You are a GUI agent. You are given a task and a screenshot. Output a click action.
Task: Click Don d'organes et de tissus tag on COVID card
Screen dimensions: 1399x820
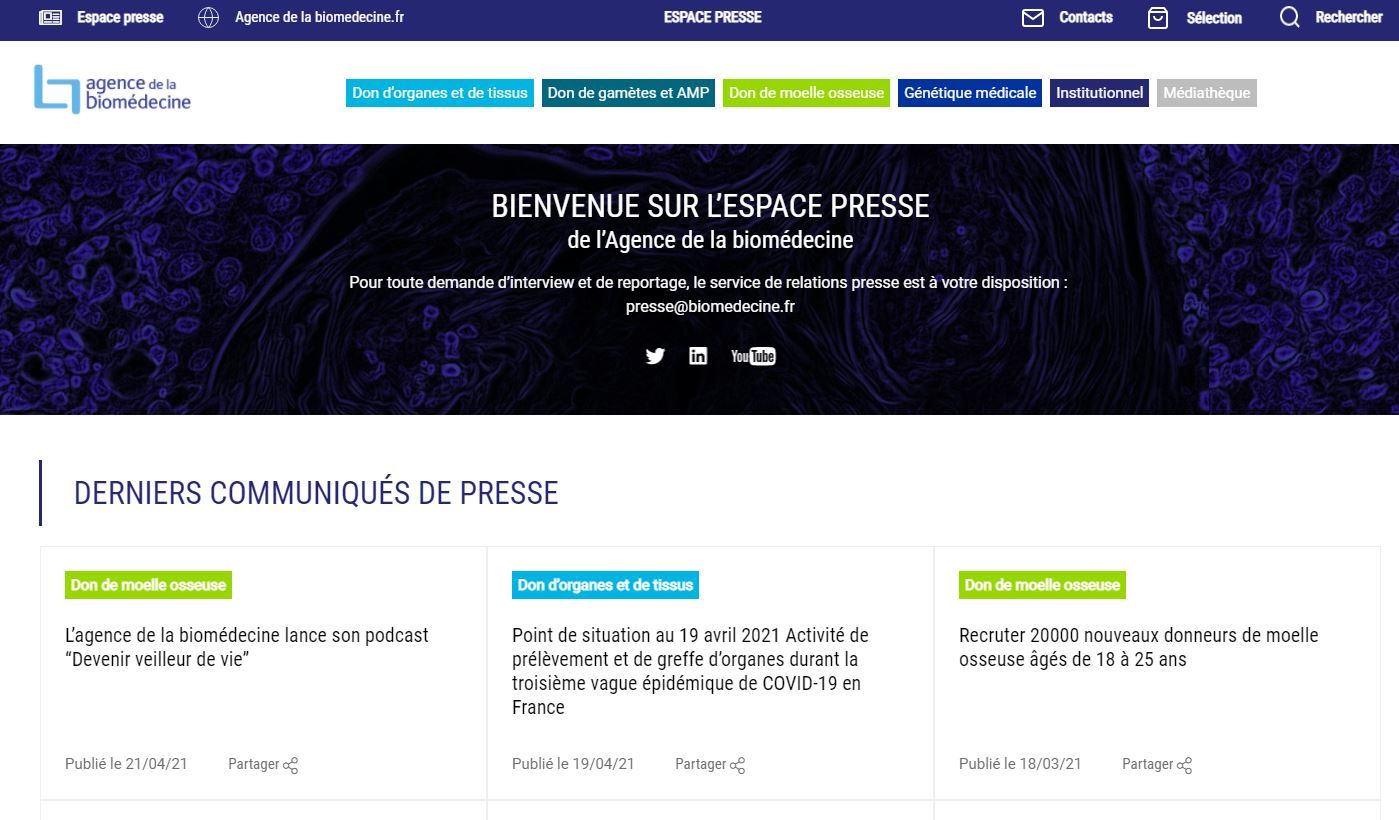coord(605,585)
